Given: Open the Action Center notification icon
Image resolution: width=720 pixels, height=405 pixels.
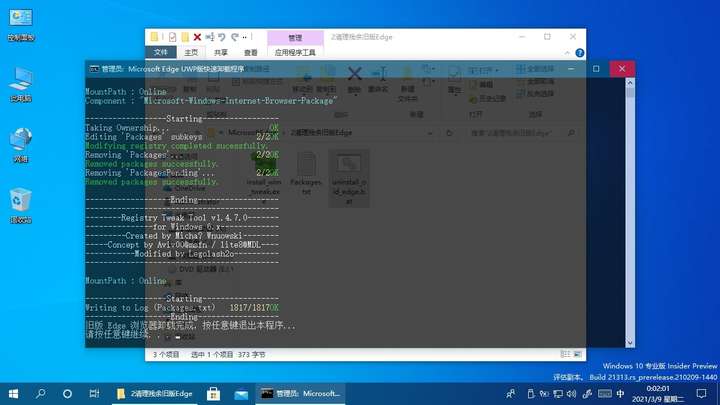Looking at the screenshot, I should 701,394.
